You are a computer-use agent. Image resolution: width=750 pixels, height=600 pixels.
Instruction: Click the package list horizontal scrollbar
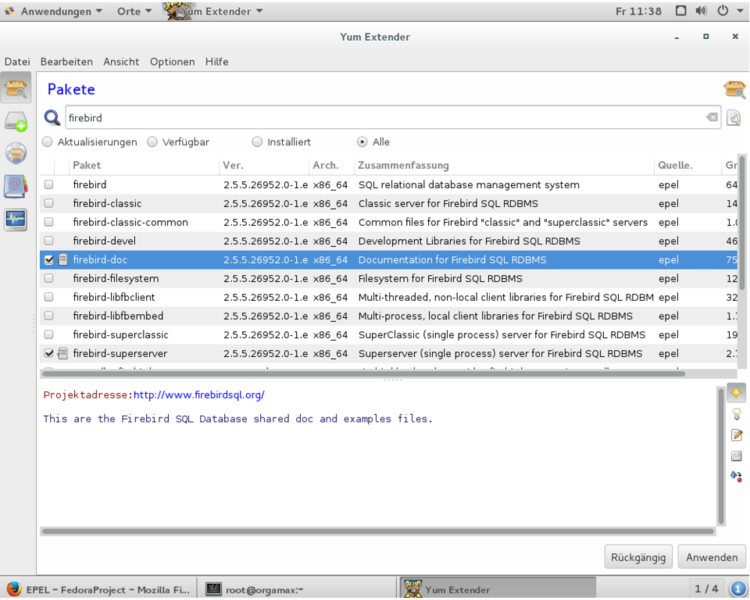pos(364,373)
